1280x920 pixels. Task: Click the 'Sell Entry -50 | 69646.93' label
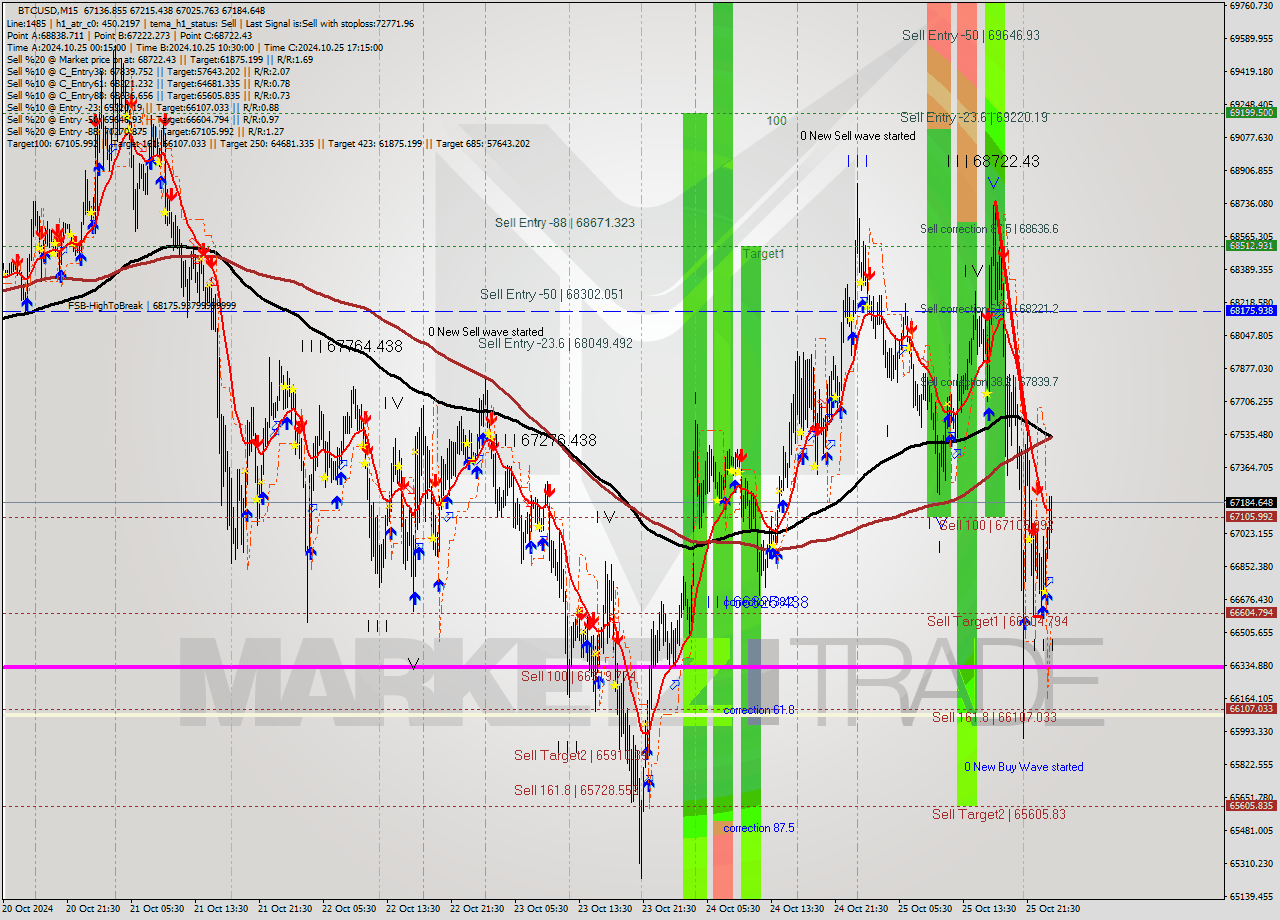(x=971, y=35)
